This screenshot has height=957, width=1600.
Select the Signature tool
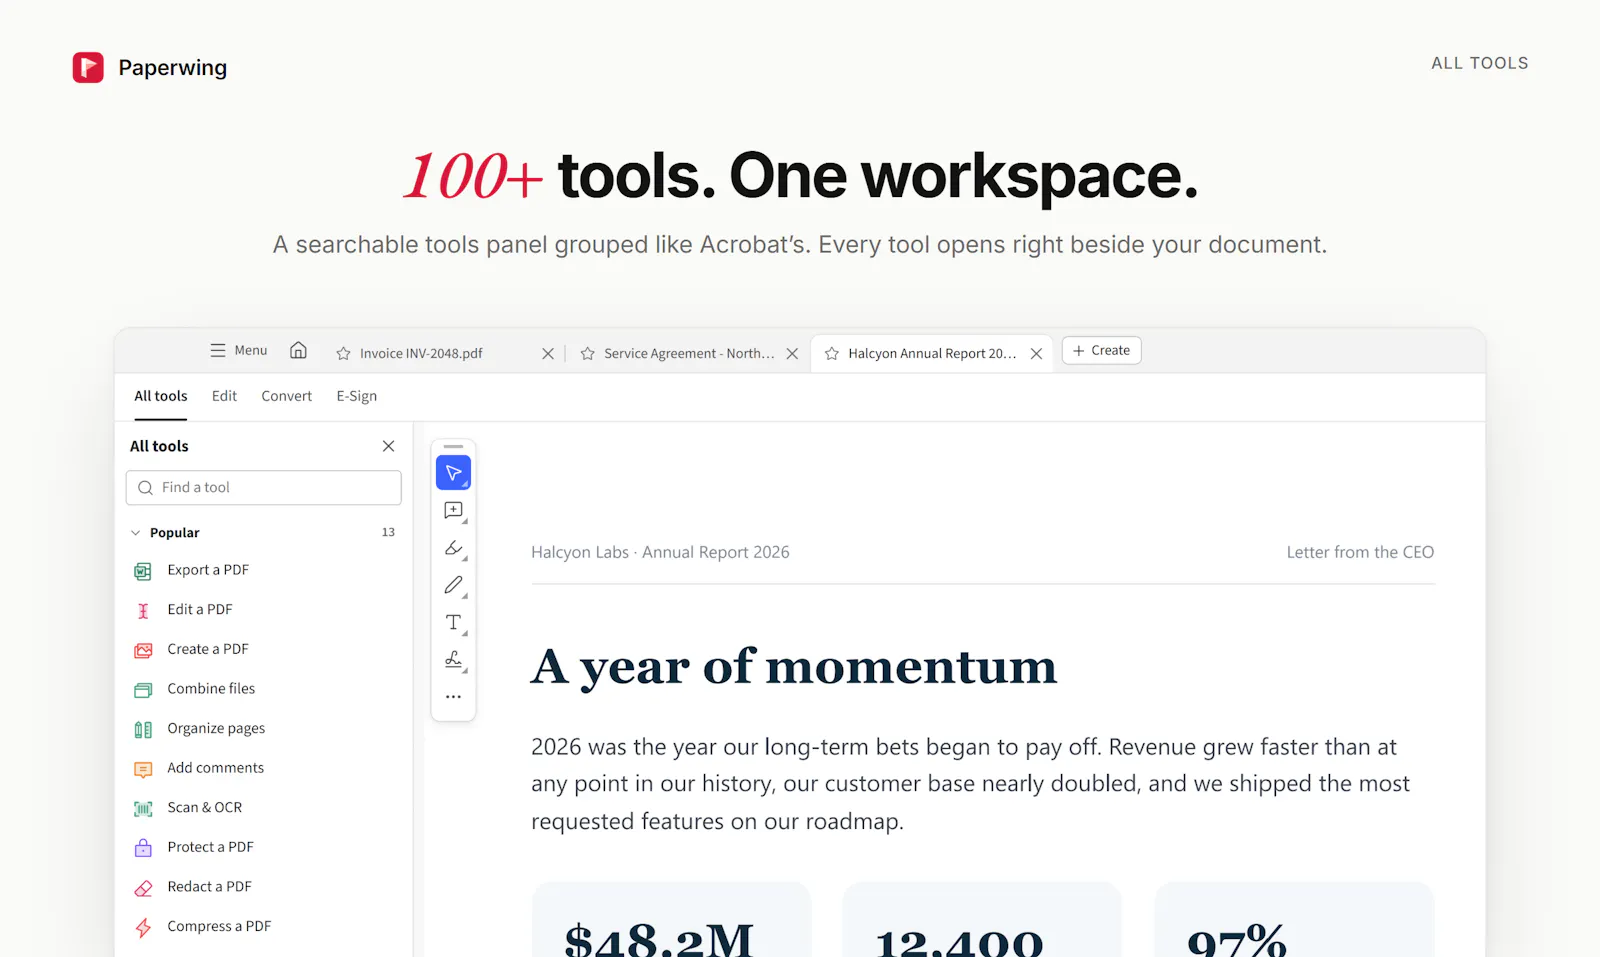tap(453, 659)
